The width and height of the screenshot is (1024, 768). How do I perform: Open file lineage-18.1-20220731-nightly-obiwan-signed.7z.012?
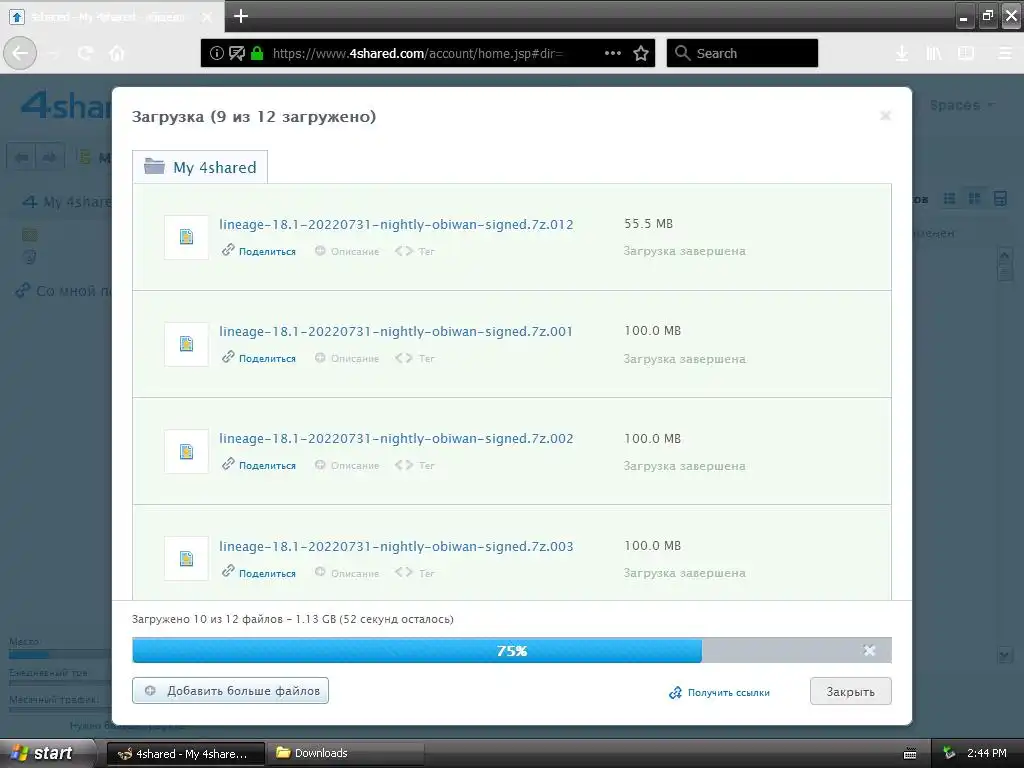(396, 224)
